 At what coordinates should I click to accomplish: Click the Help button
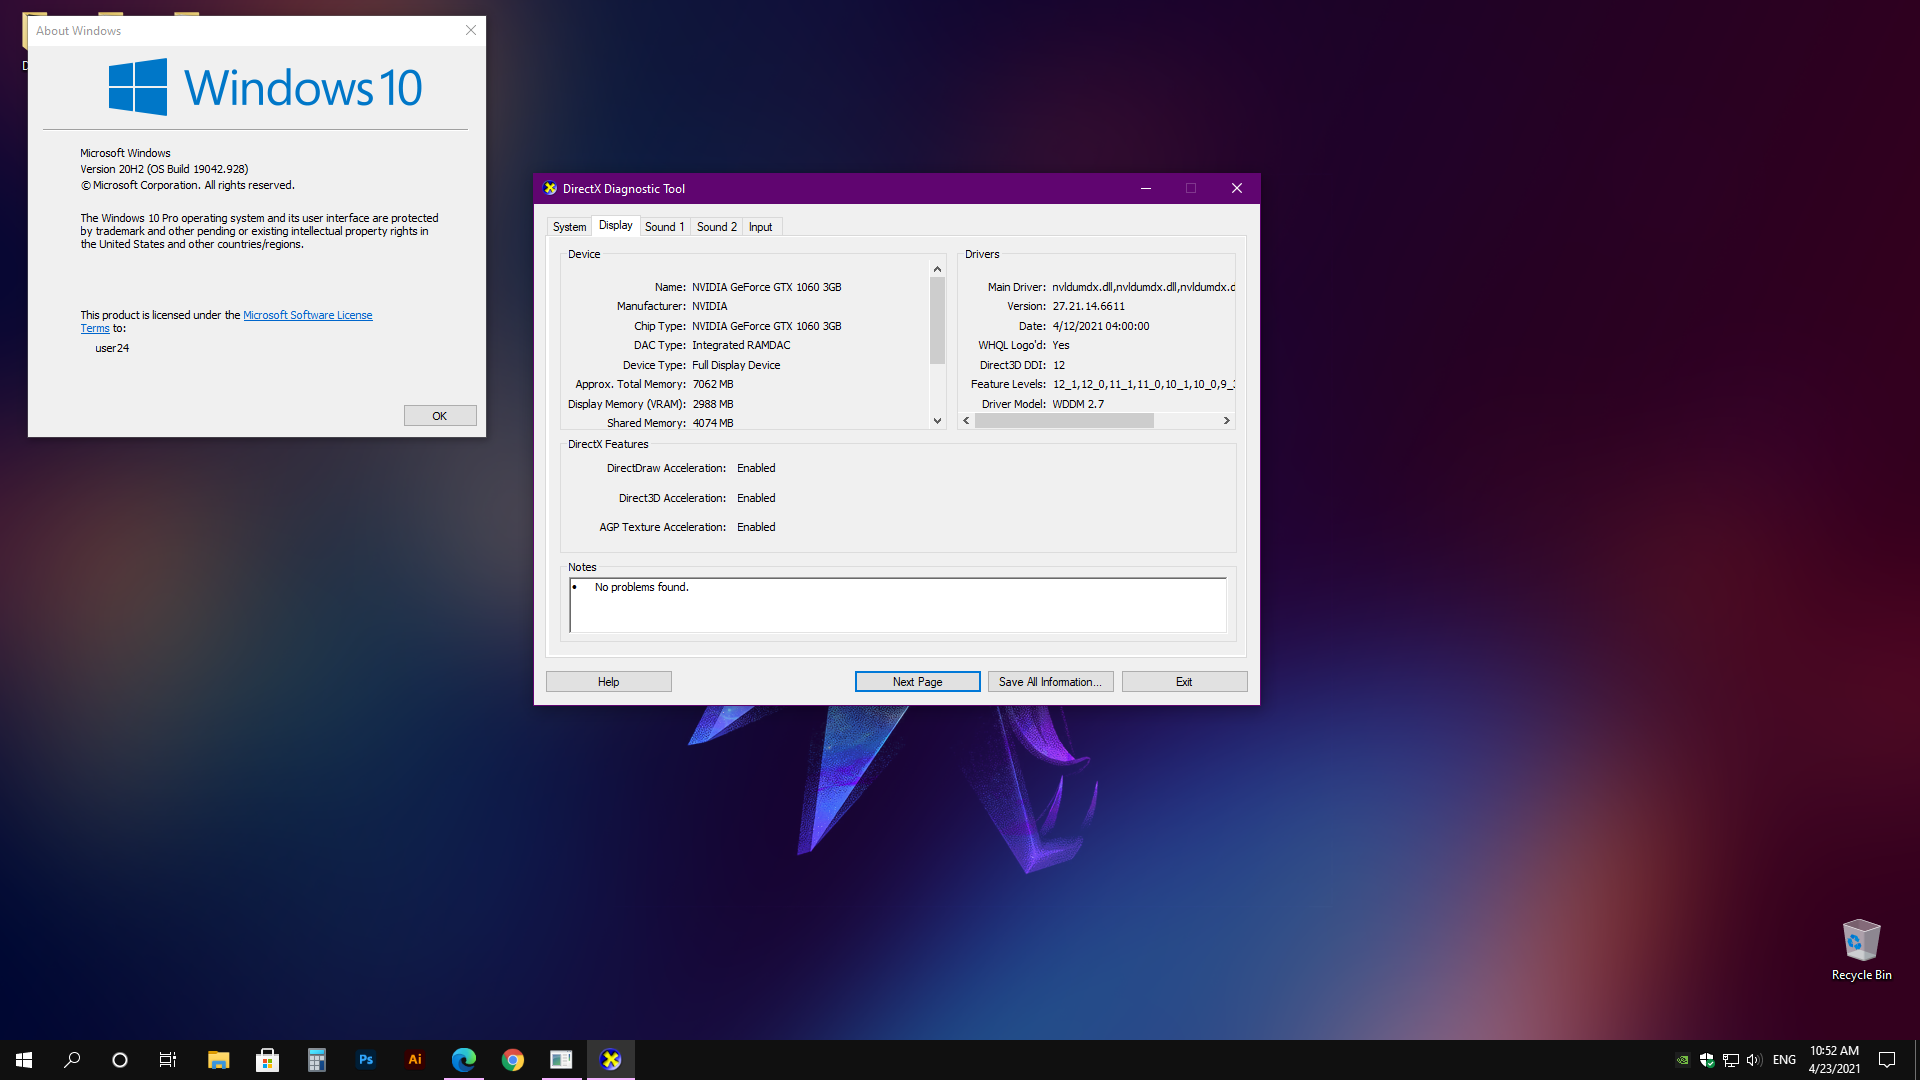coord(608,682)
